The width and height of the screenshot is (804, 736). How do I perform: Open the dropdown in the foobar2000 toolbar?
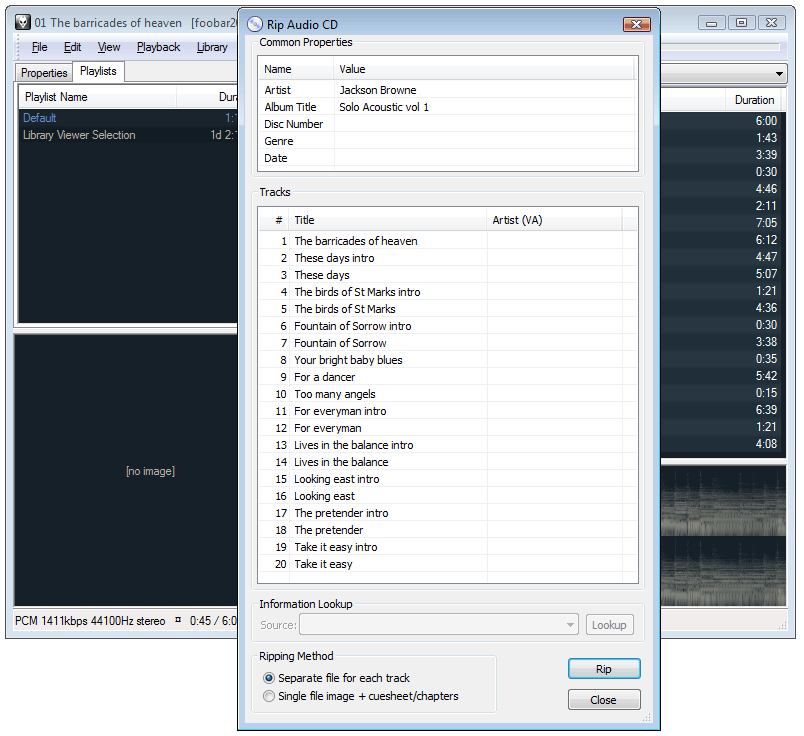coord(779,73)
